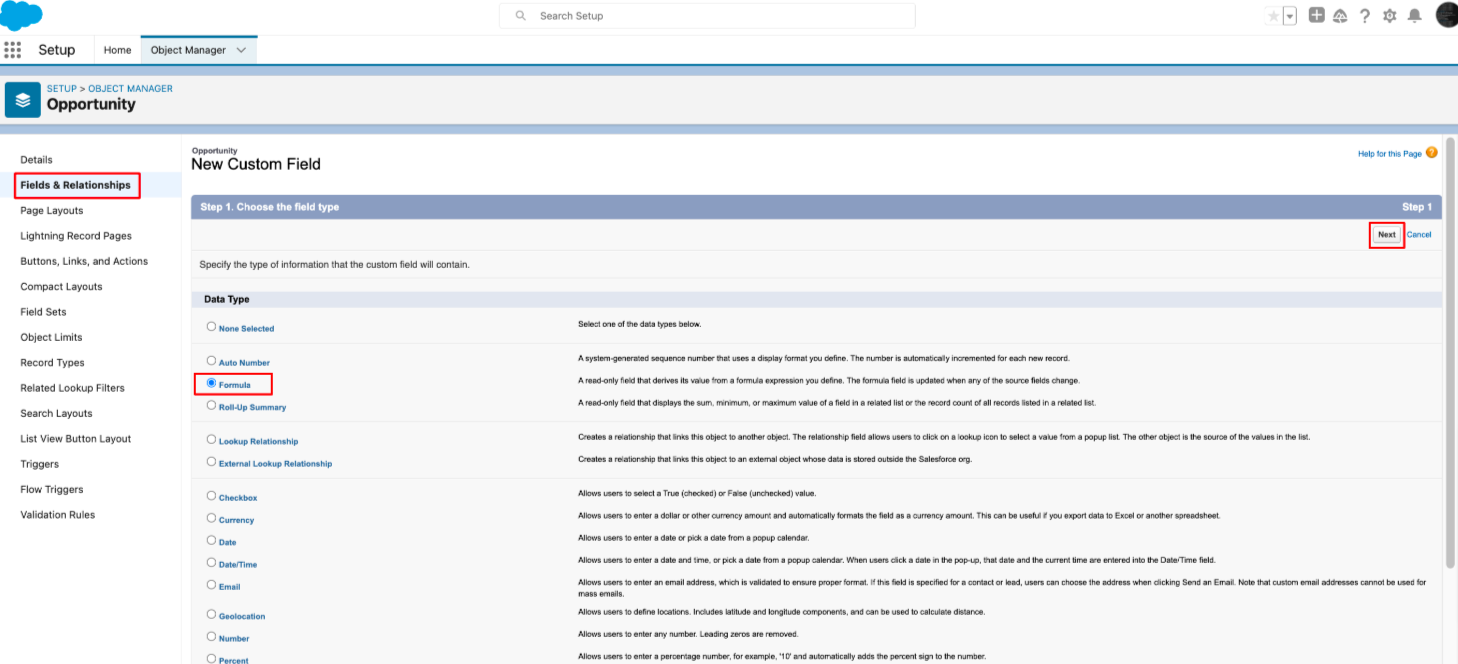Follow the SETUP breadcrumb link
Screen dimensions: 1458x664
click(62, 88)
